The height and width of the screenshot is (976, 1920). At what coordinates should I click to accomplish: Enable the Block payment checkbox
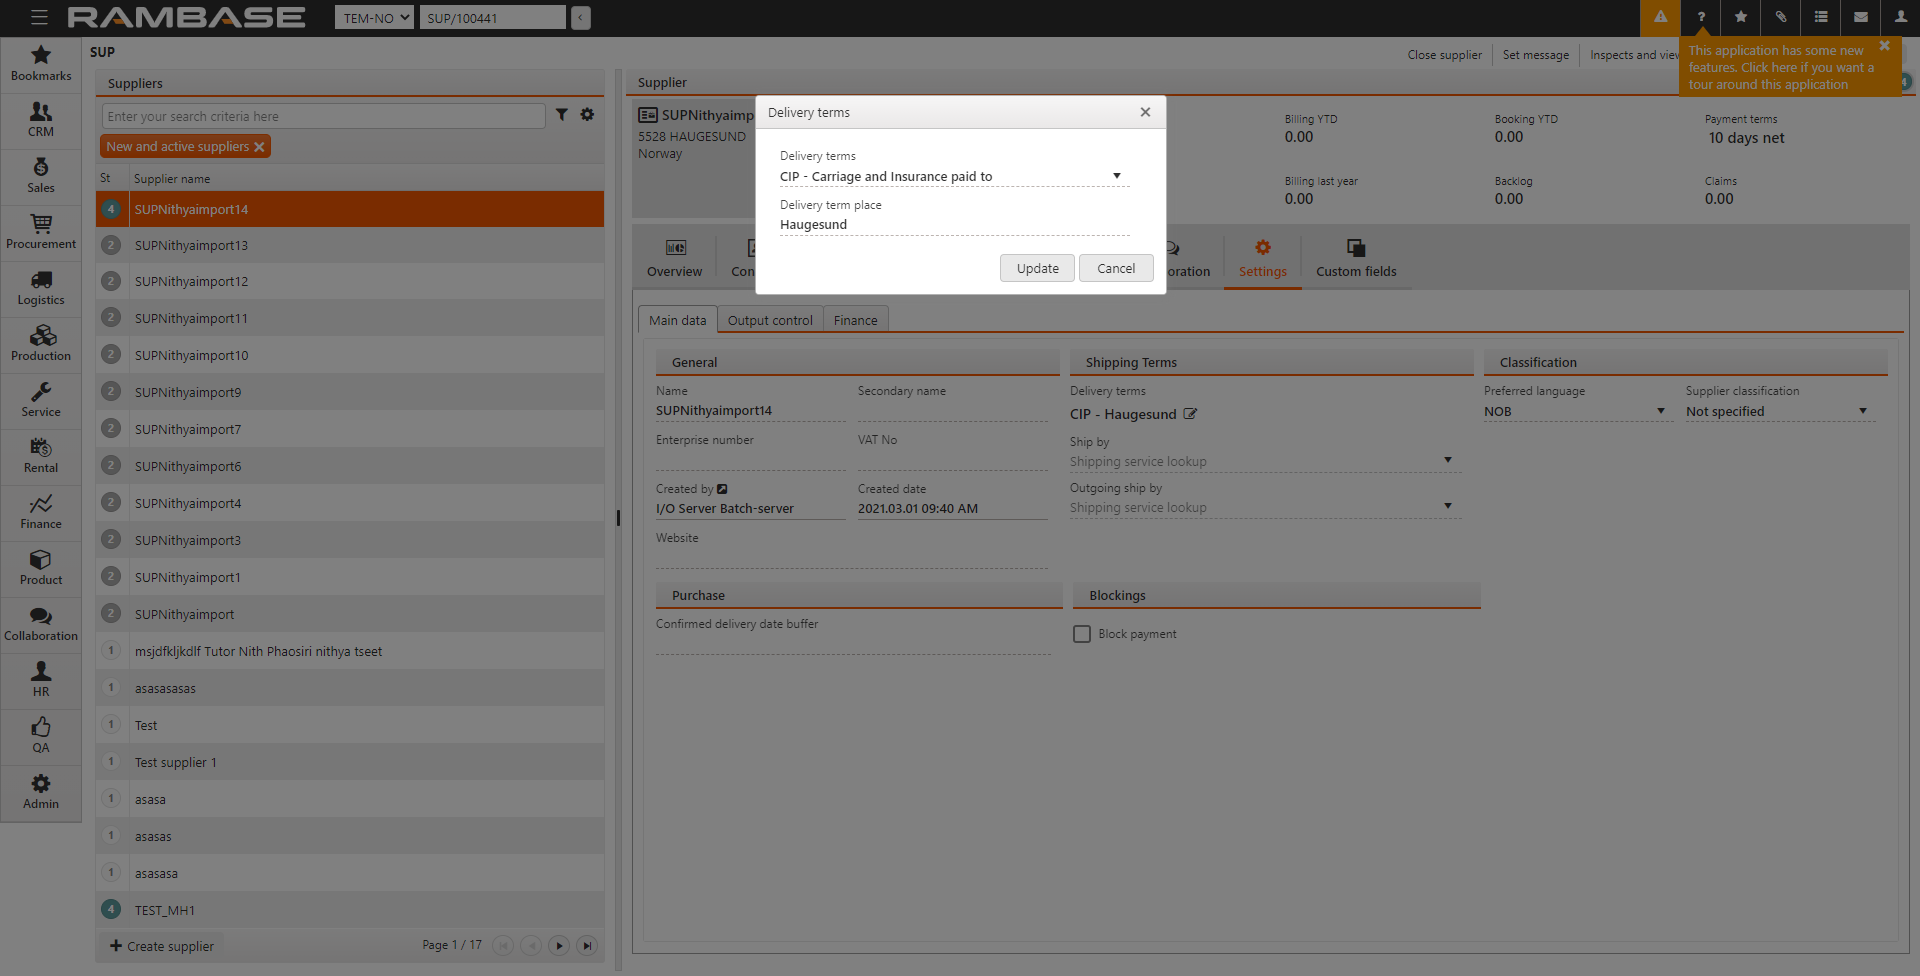click(1082, 634)
